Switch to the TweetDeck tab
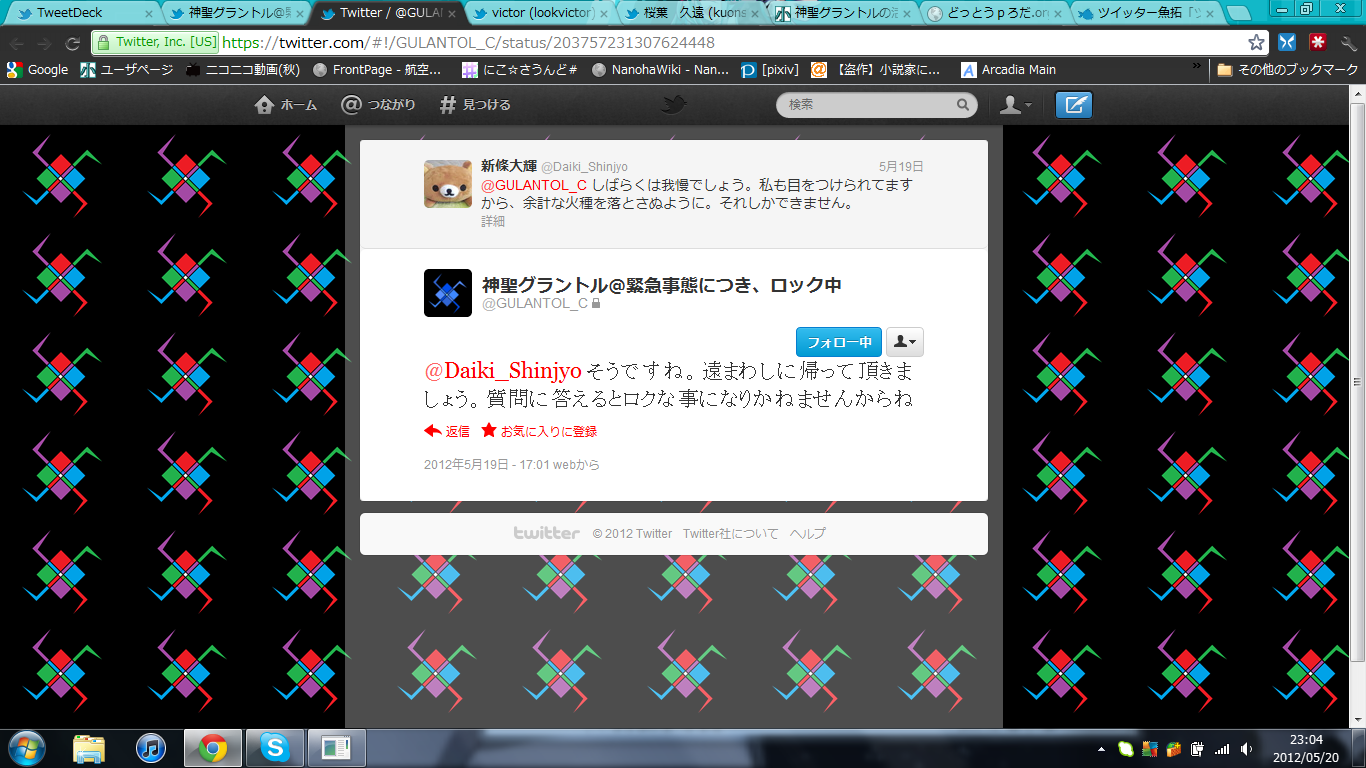The image size is (1366, 768). 83,13
